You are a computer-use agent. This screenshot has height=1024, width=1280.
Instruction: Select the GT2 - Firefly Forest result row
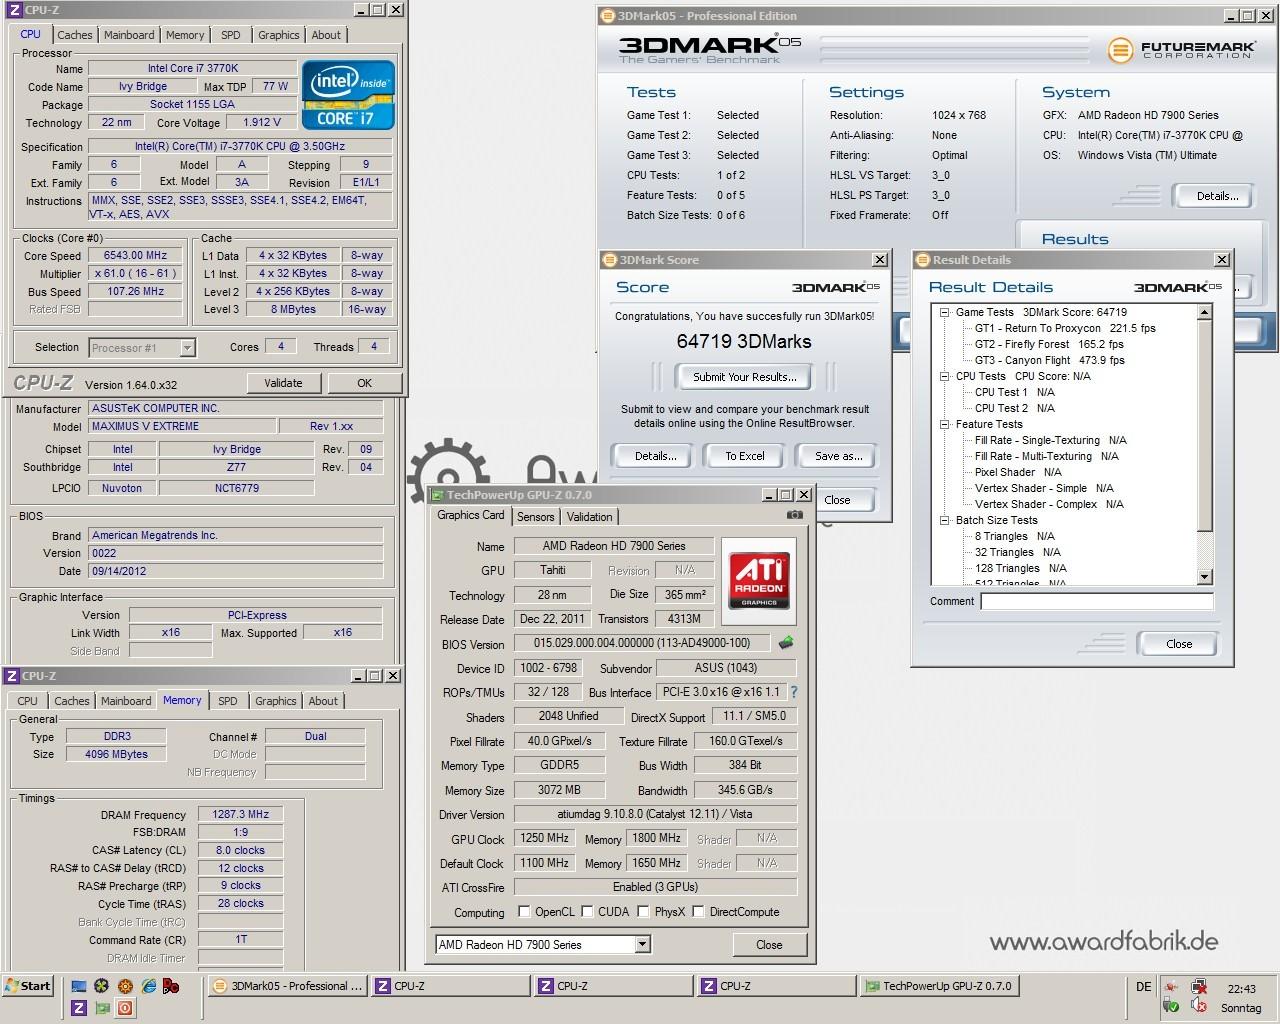(1049, 344)
